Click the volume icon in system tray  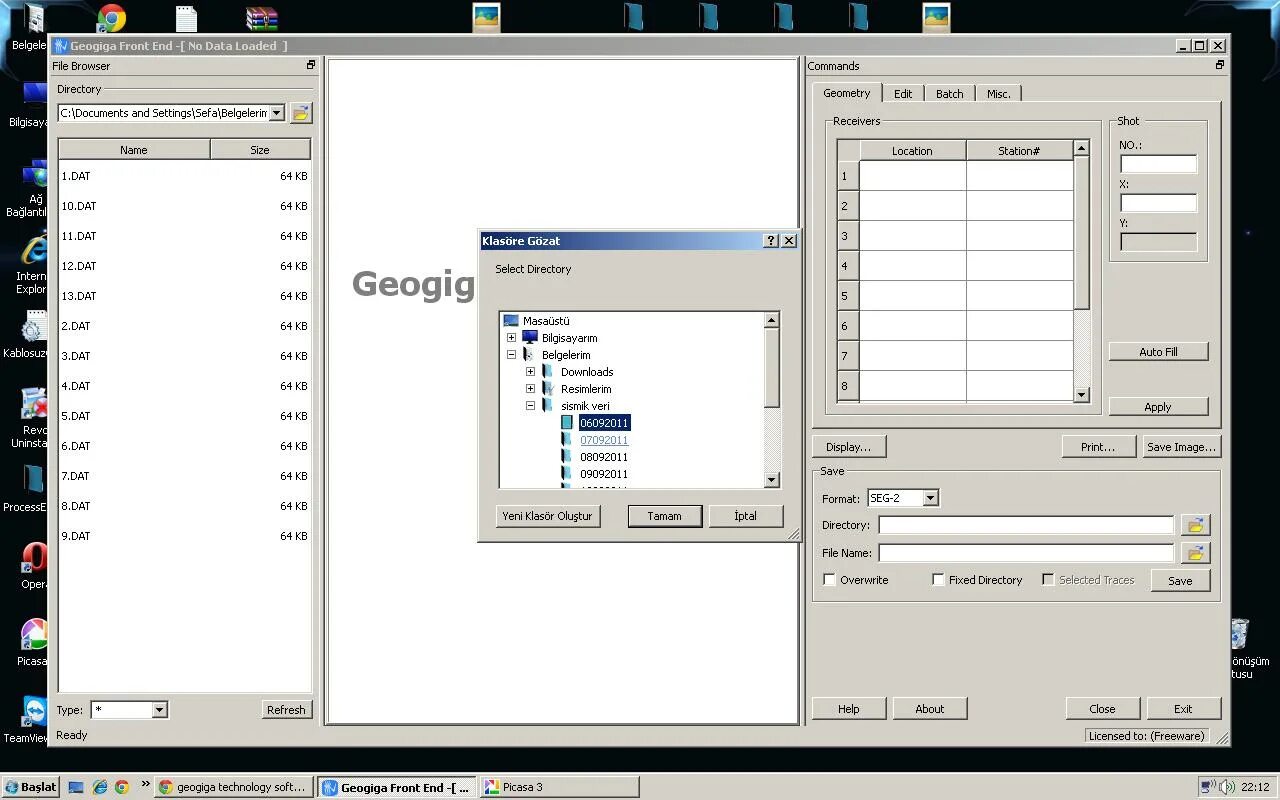1226,787
